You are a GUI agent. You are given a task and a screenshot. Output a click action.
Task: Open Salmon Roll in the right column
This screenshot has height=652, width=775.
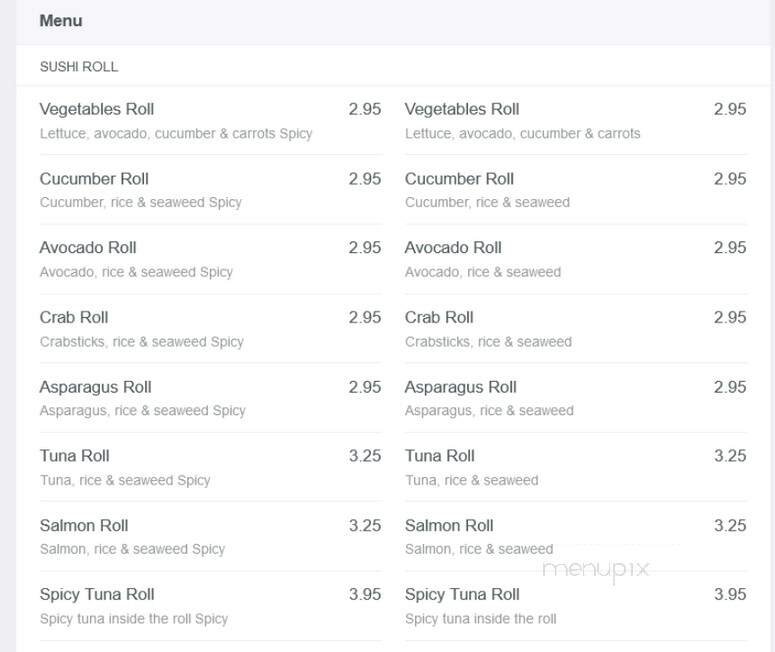[449, 526]
